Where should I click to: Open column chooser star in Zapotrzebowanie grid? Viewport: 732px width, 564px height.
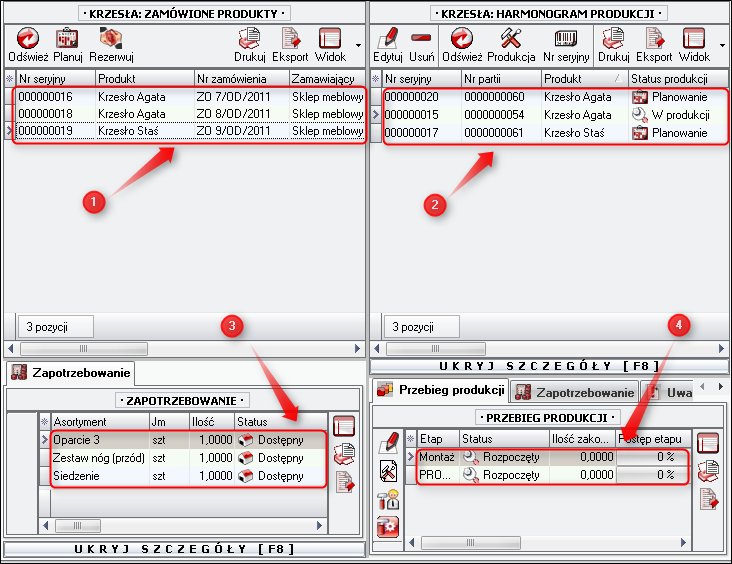tap(45, 422)
